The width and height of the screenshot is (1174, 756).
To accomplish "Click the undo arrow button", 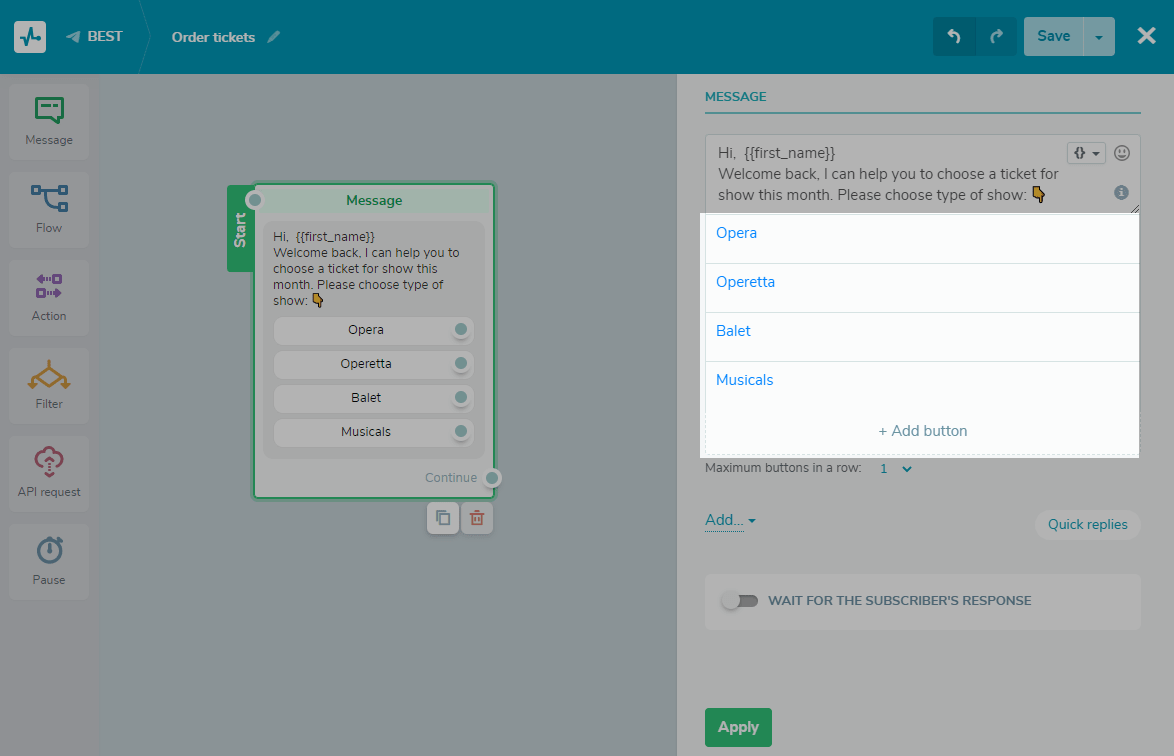I will [954, 36].
